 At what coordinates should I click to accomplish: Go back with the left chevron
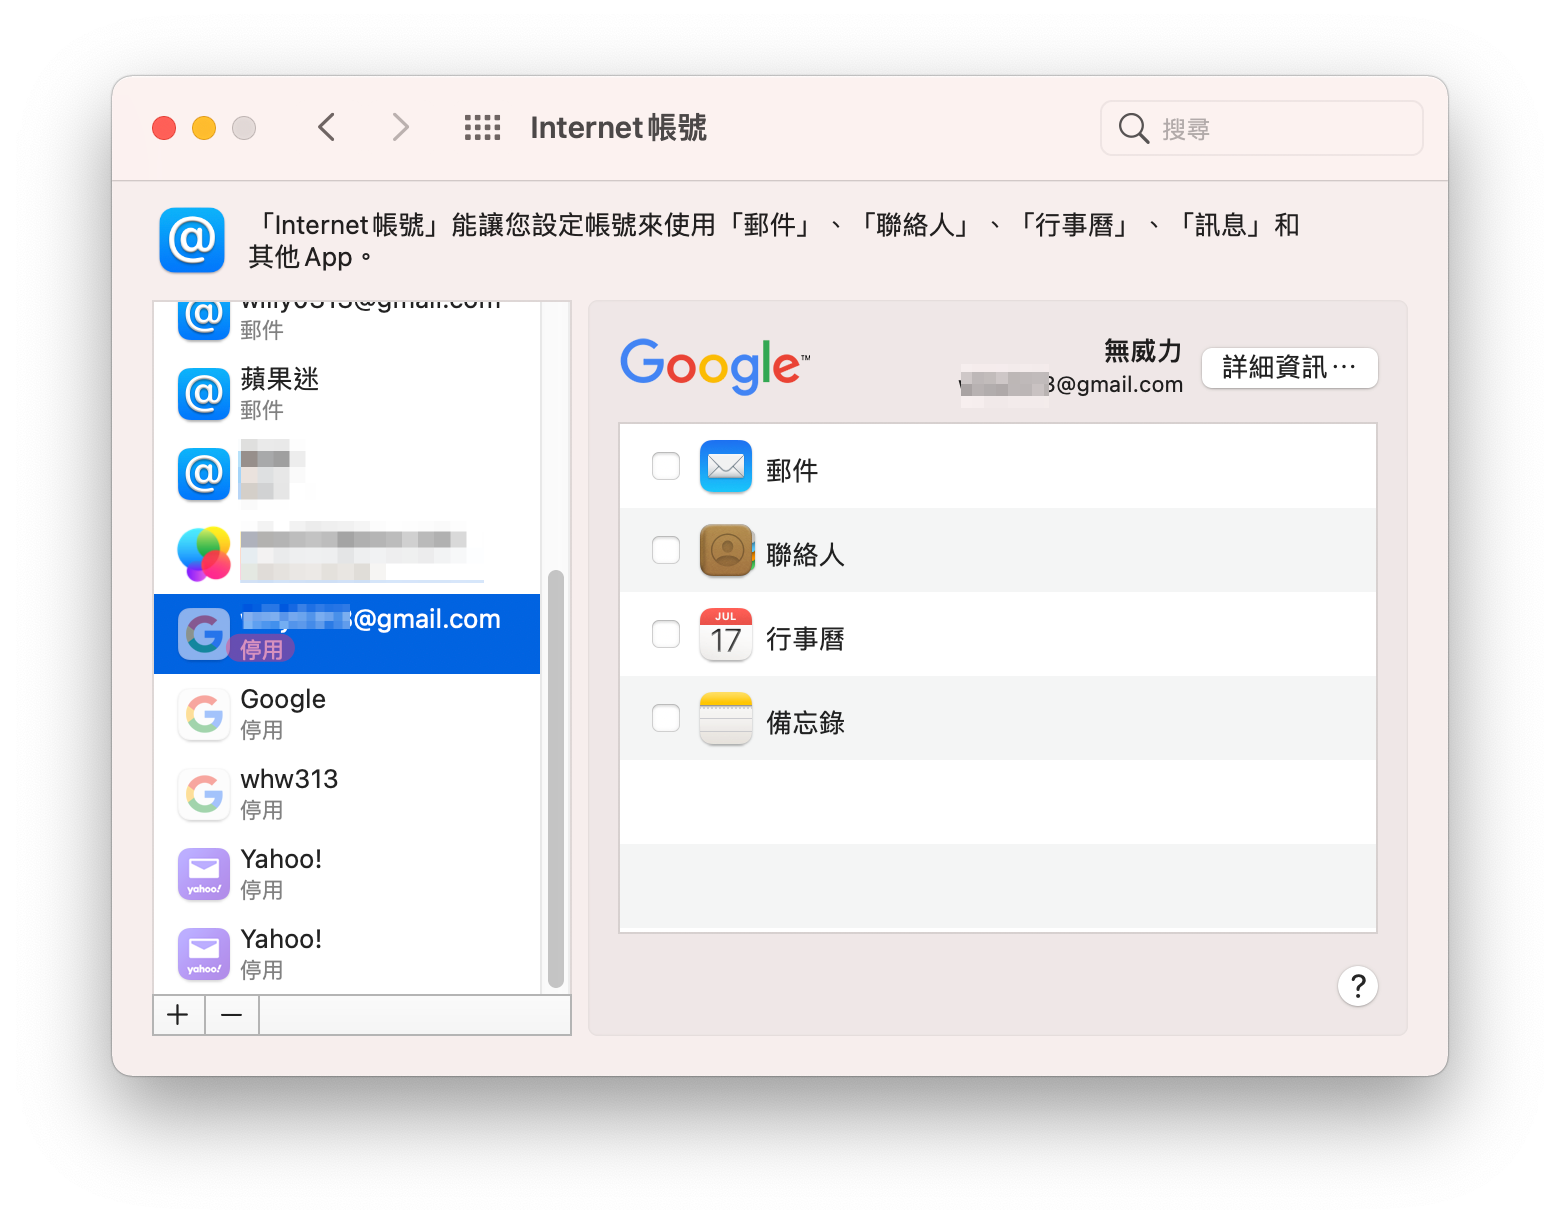pos(326,128)
